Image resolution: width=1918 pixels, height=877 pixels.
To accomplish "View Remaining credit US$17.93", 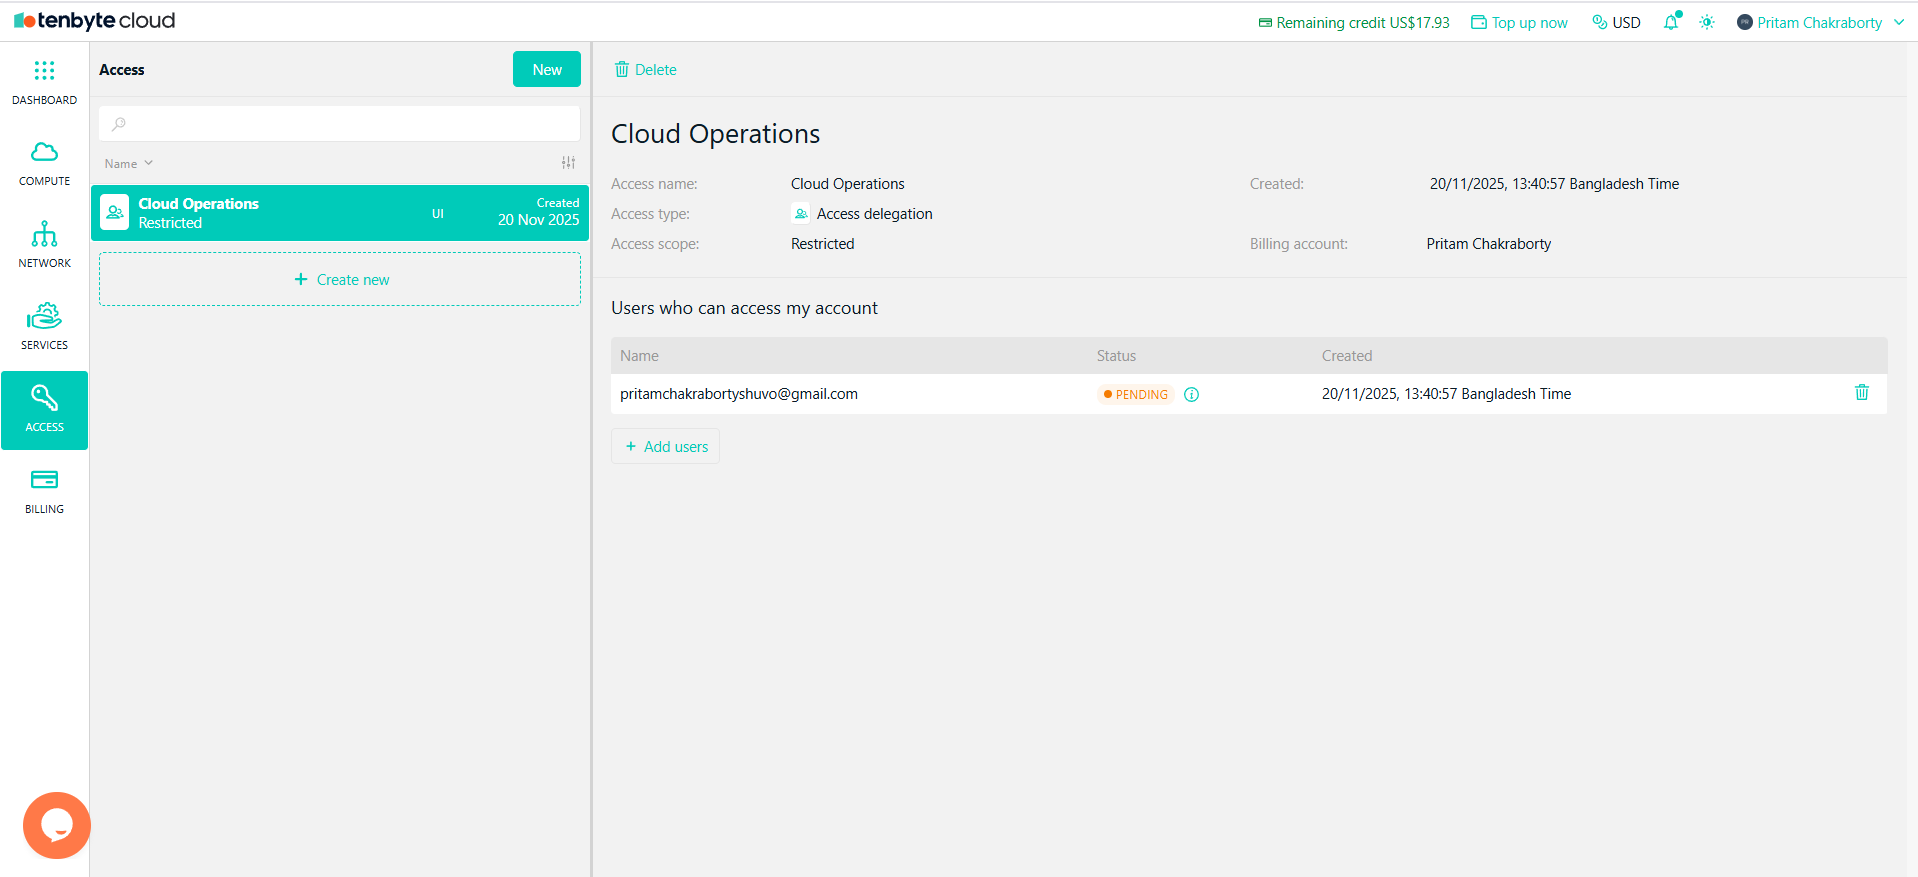I will pyautogui.click(x=1354, y=22).
